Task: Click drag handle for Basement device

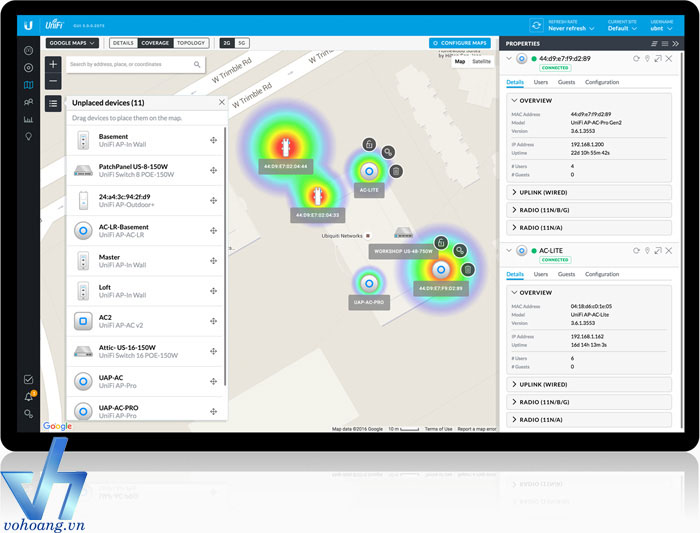Action: click(x=213, y=140)
